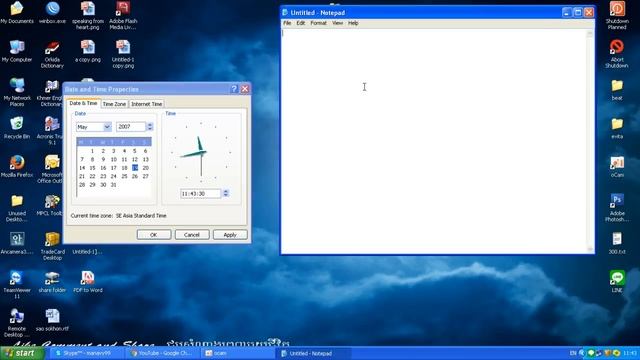Click the year spinner arrows
The height and width of the screenshot is (360, 640).
pyautogui.click(x=150, y=127)
